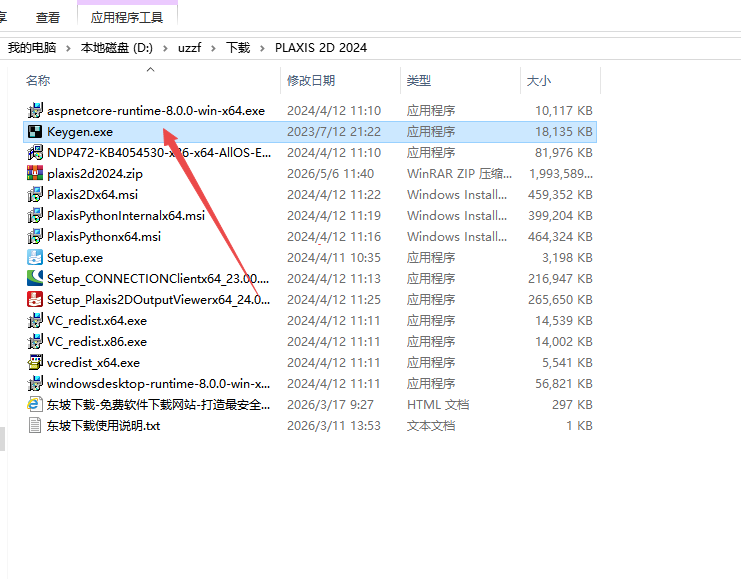Screen dimensions: 741x579
Task: Click the date 2026/3/17 9:27
Action: pos(330,405)
